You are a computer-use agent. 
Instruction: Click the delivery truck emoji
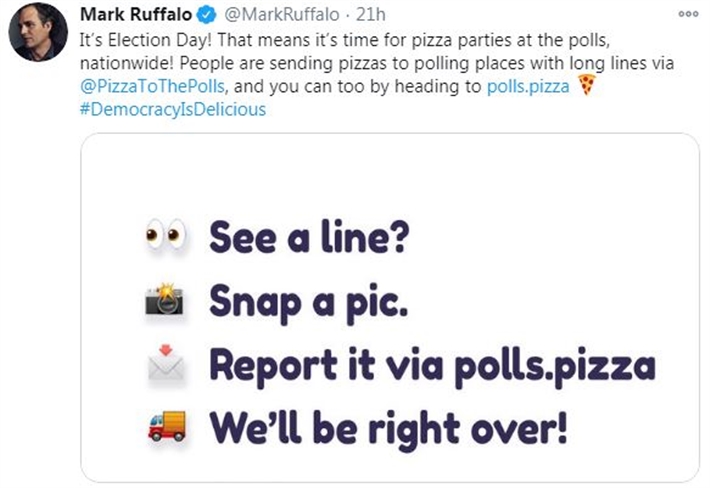coord(166,426)
